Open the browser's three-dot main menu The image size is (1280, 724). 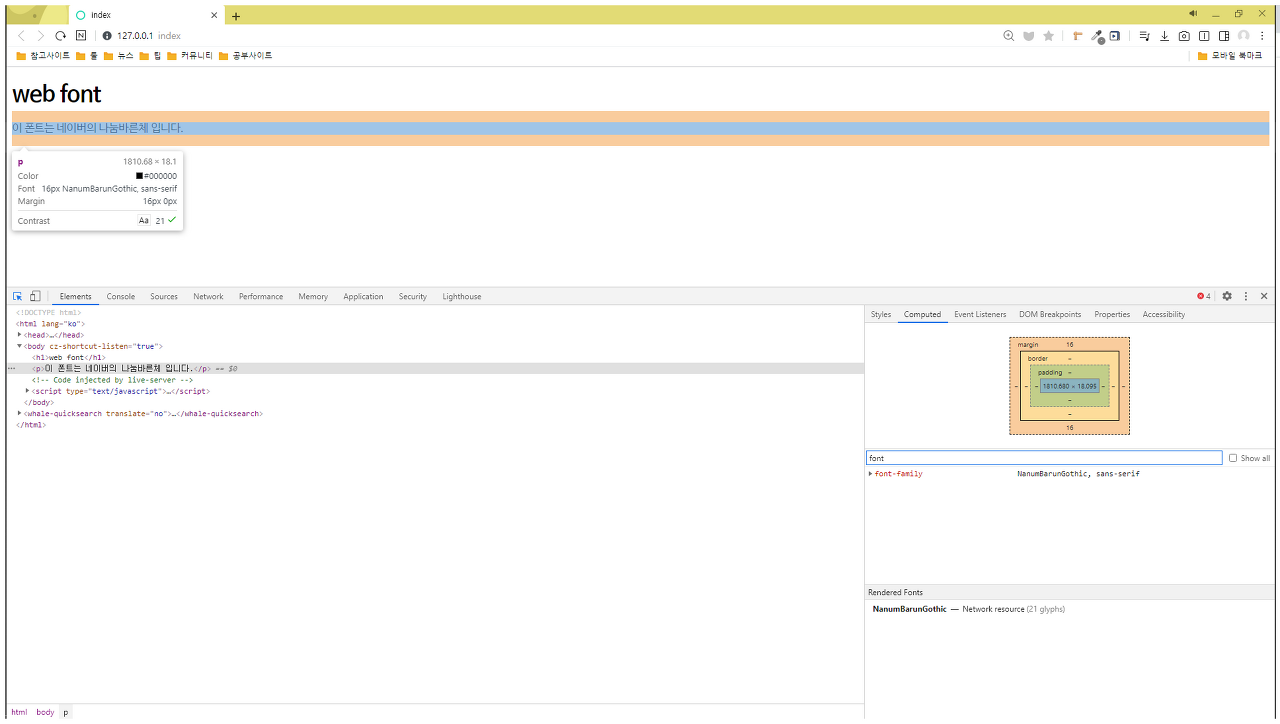pyautogui.click(x=1263, y=36)
